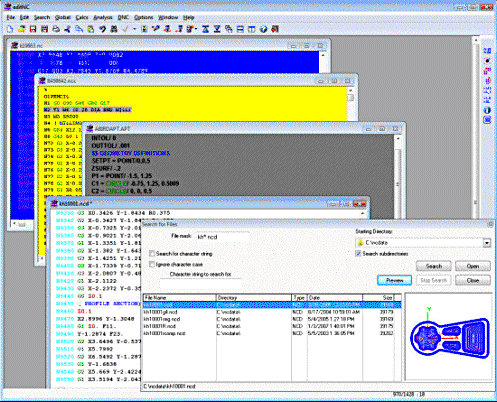
Task: Click the ABRDAPT.APT window title bar
Action: pos(245,129)
